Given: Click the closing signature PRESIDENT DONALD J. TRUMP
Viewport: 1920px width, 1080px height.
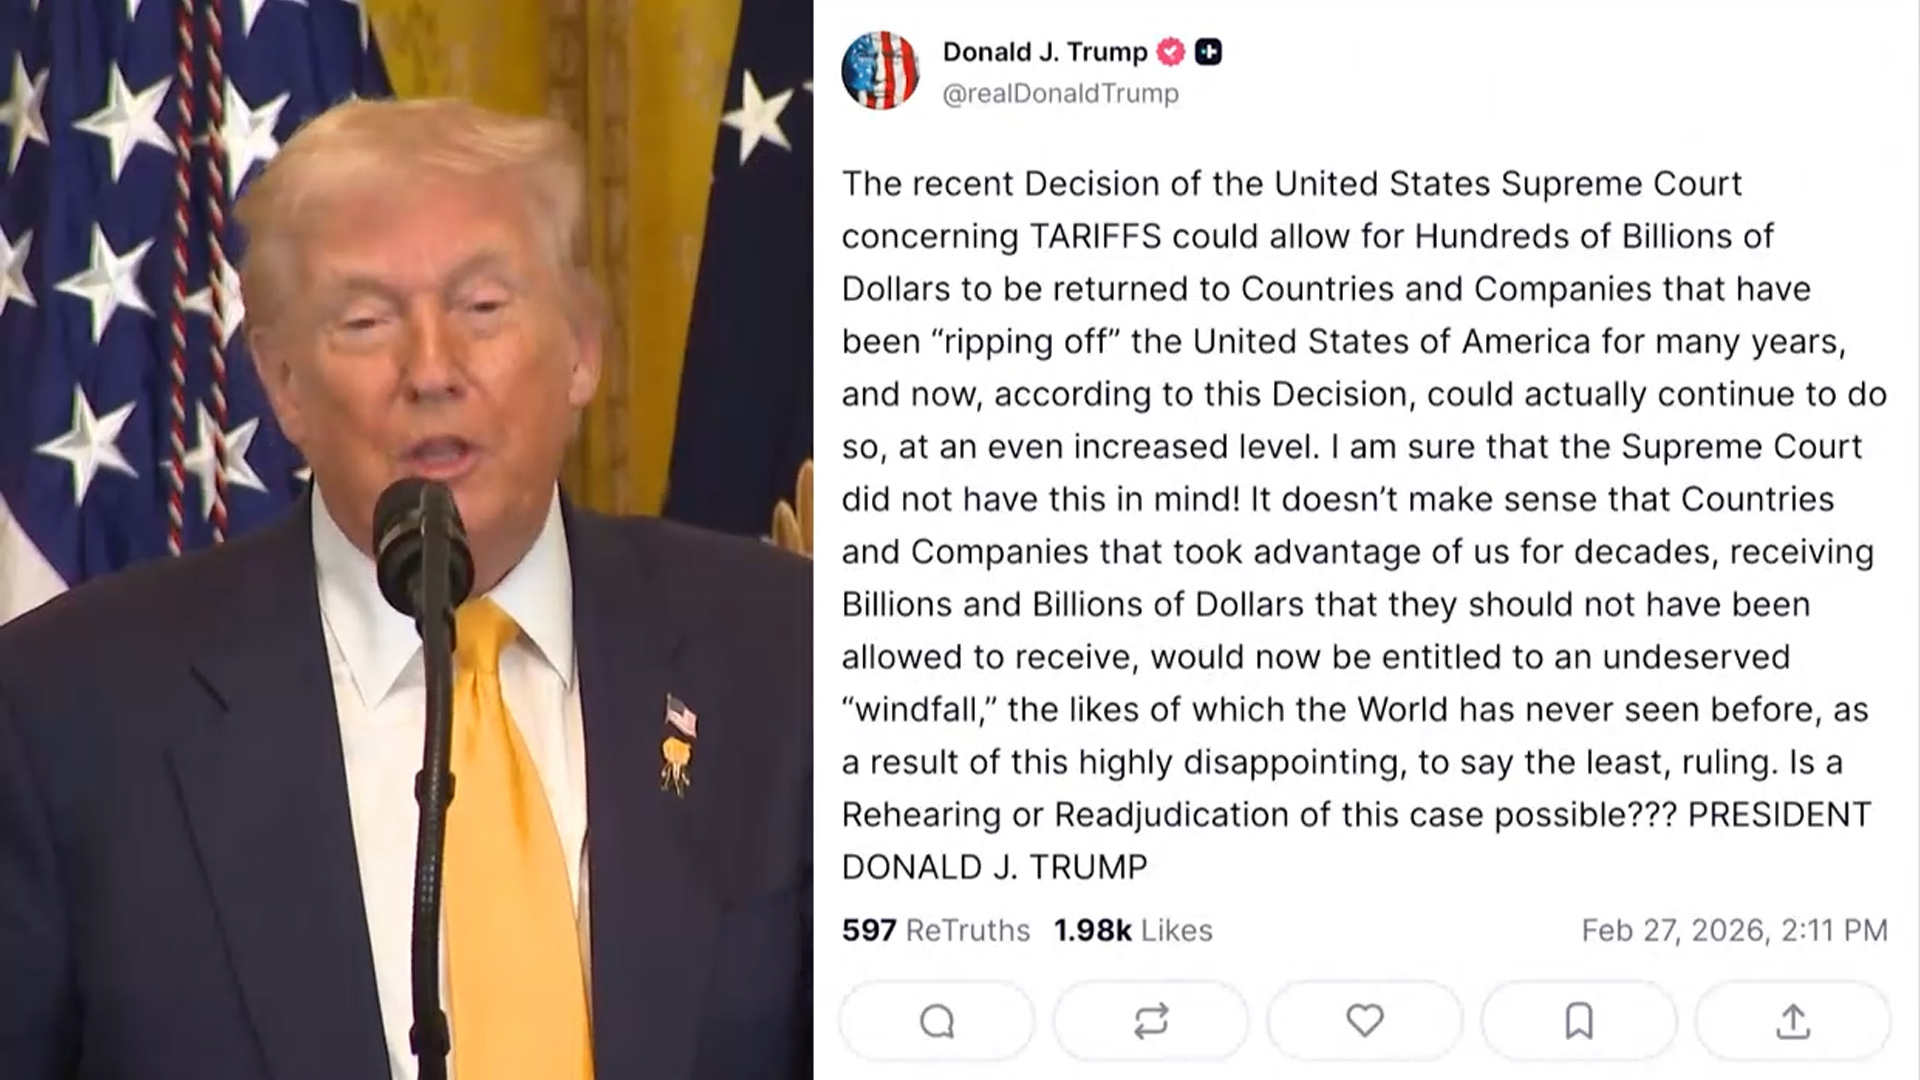Looking at the screenshot, I should [1356, 841].
